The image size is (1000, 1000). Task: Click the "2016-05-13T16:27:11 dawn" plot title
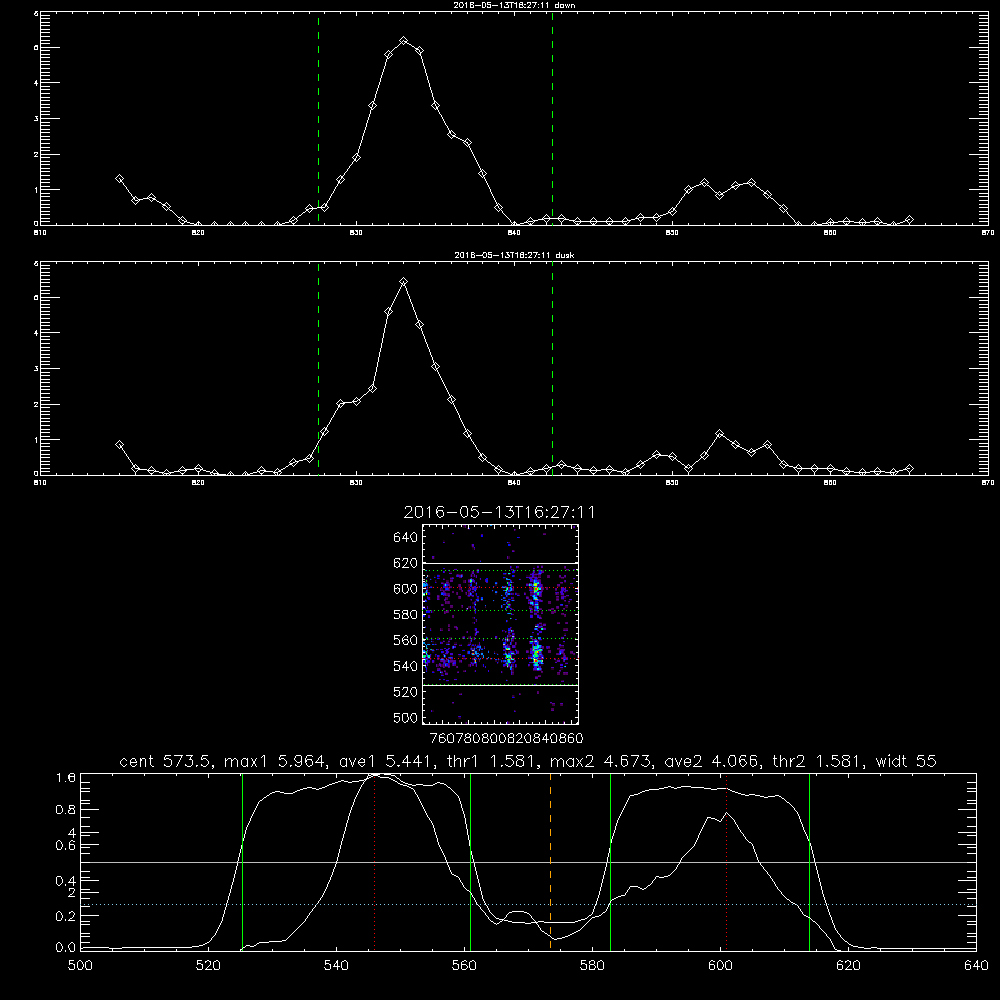514,5
